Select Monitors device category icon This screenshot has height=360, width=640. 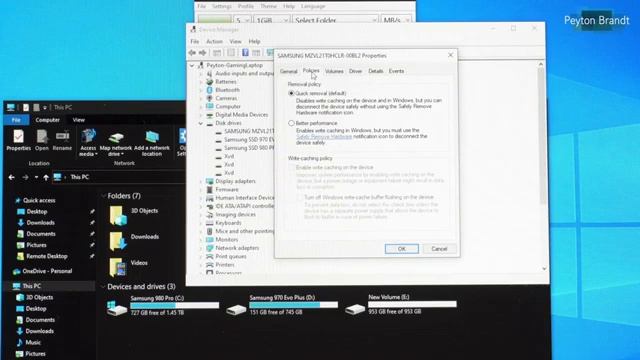[x=210, y=240]
